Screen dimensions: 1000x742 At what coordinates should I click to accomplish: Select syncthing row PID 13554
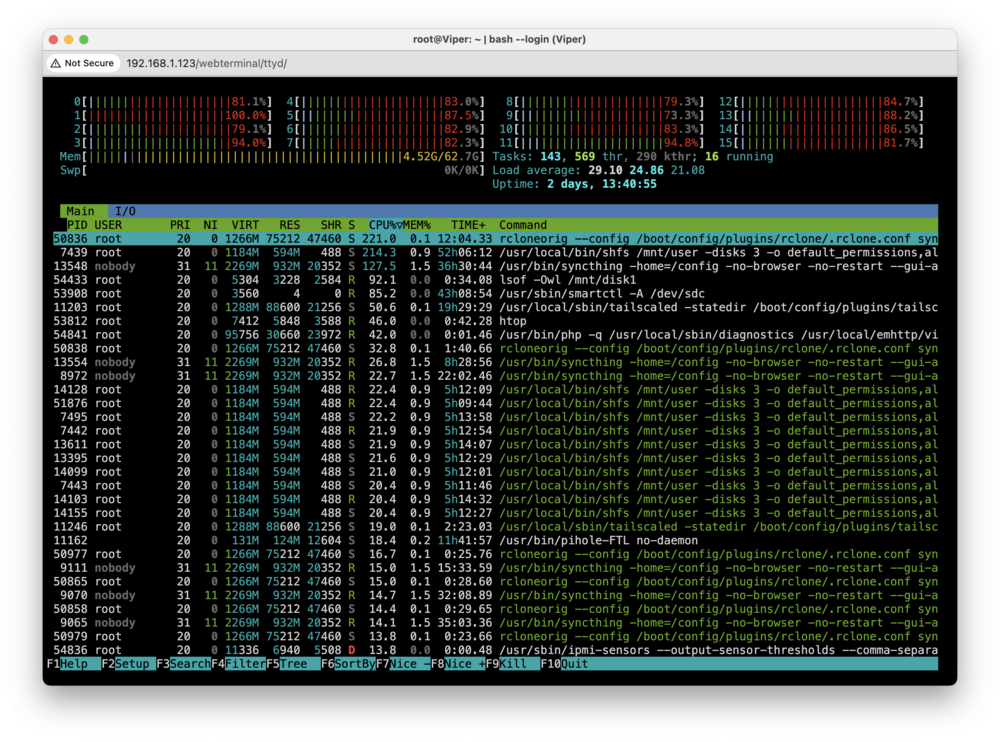496,362
